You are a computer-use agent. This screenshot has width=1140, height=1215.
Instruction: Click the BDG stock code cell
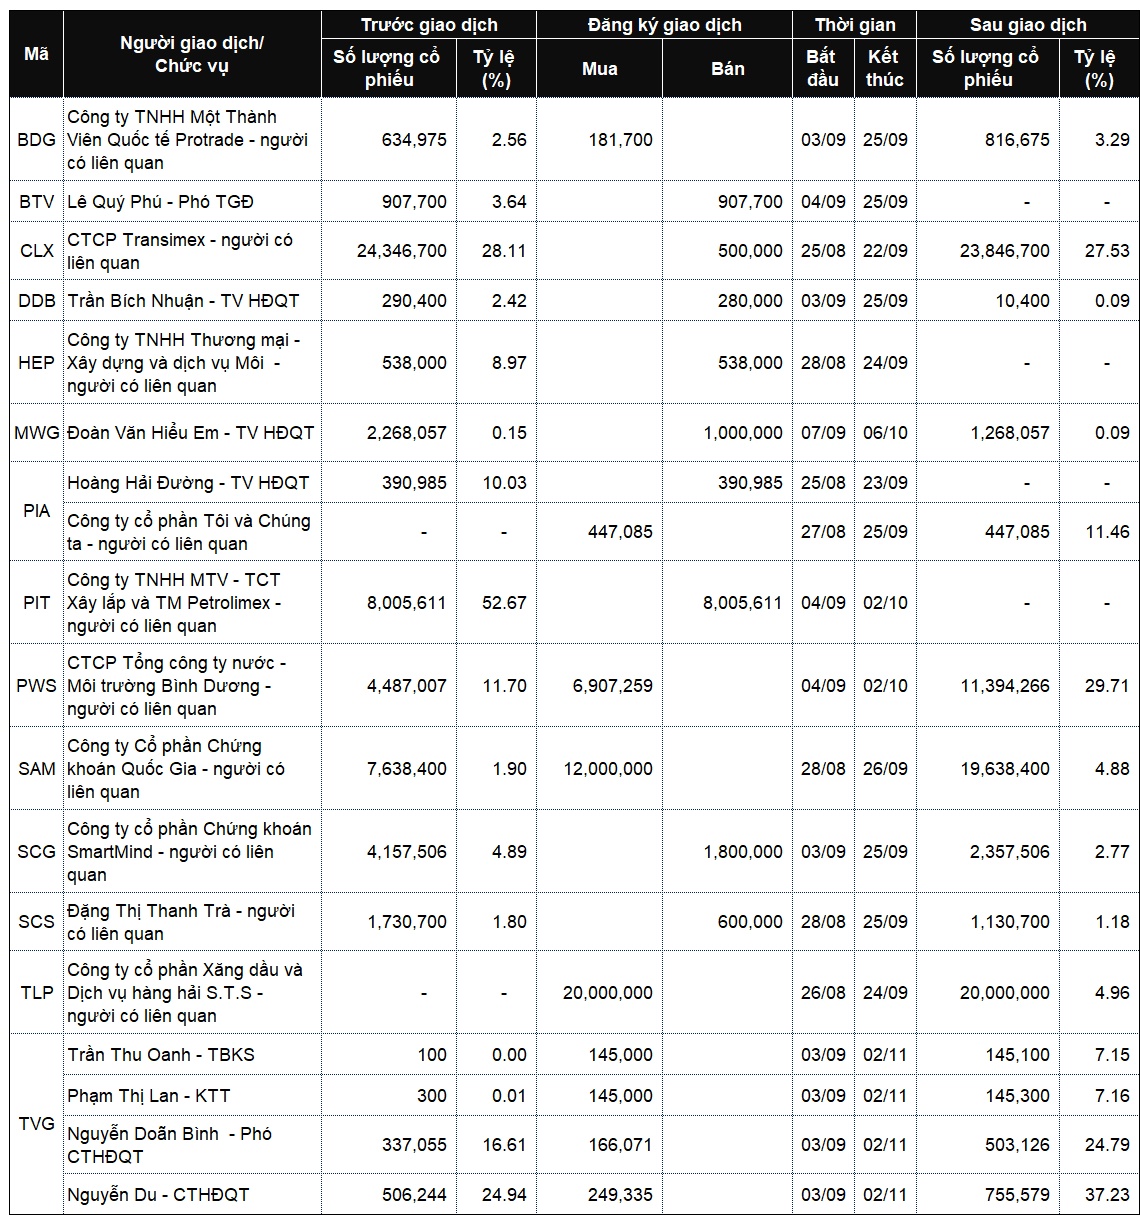37,140
